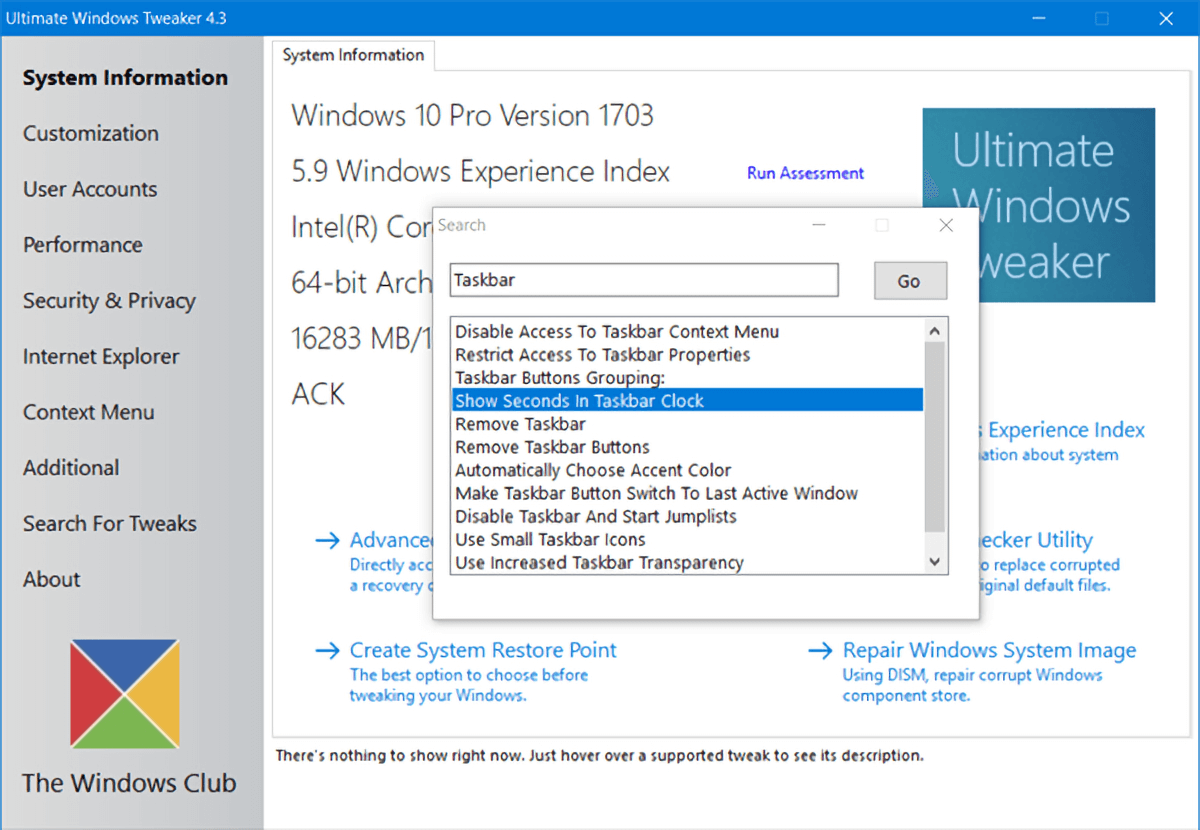This screenshot has height=830, width=1200.
Task: Click the results list down arrow
Action: (935, 563)
